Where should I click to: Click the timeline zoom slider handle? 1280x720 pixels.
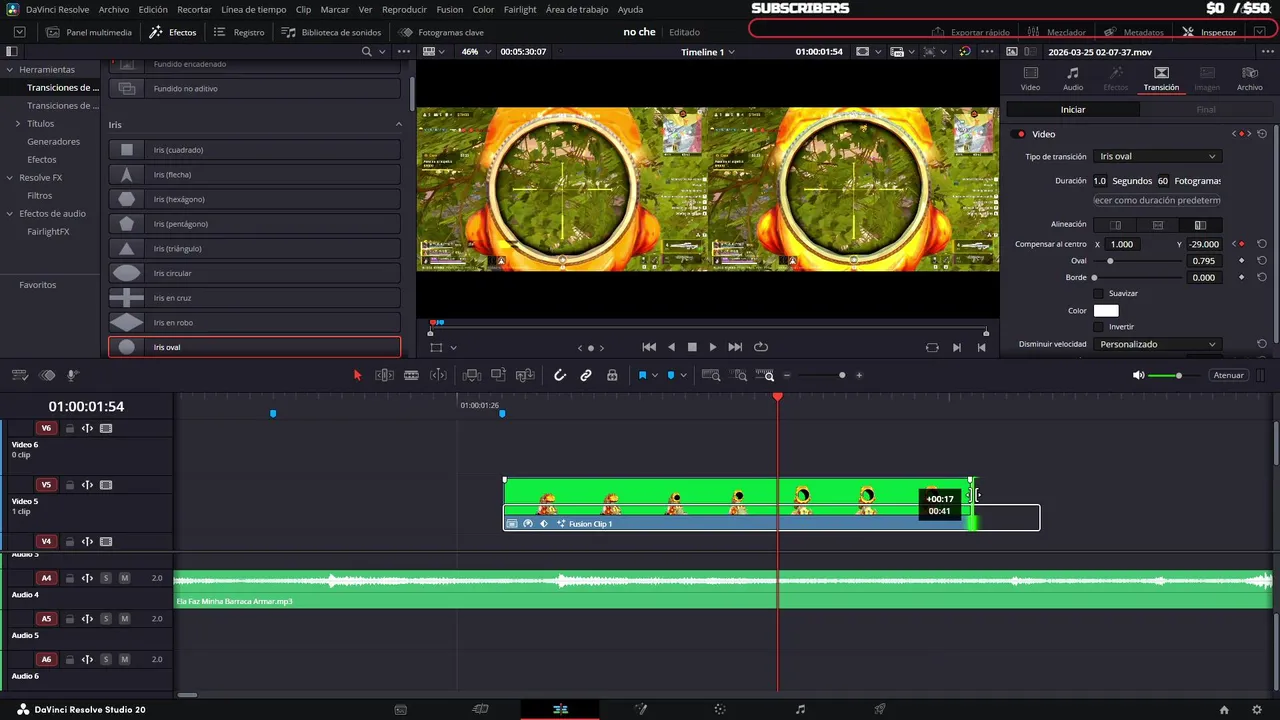click(x=842, y=375)
